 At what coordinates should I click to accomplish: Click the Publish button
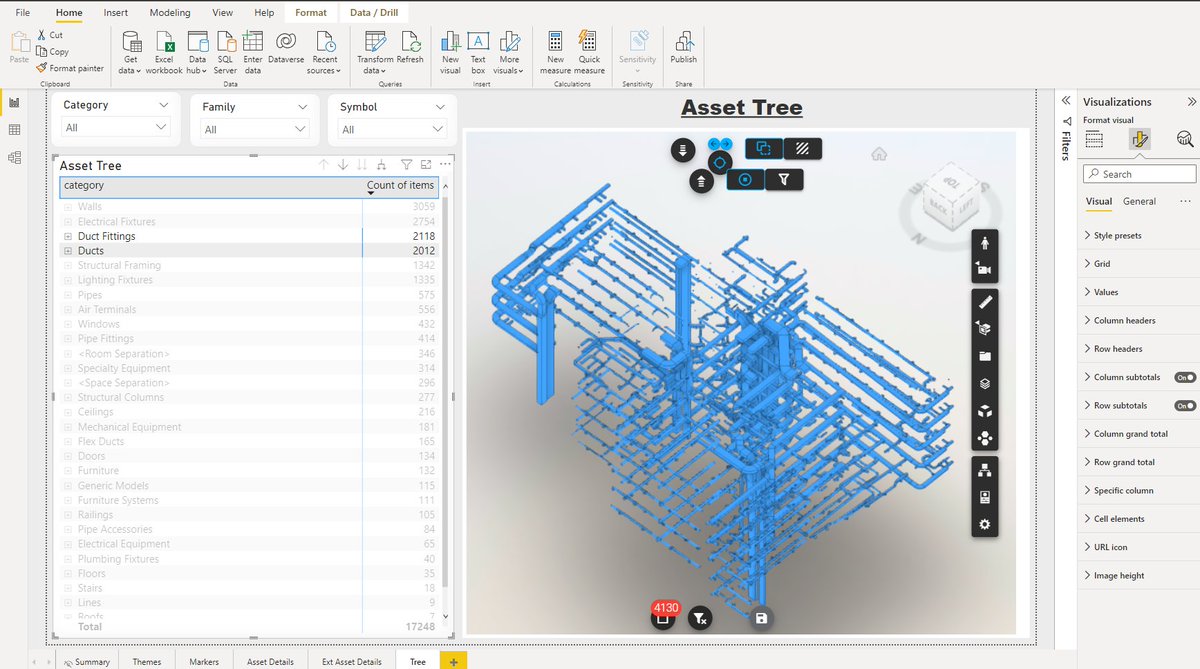(683, 50)
